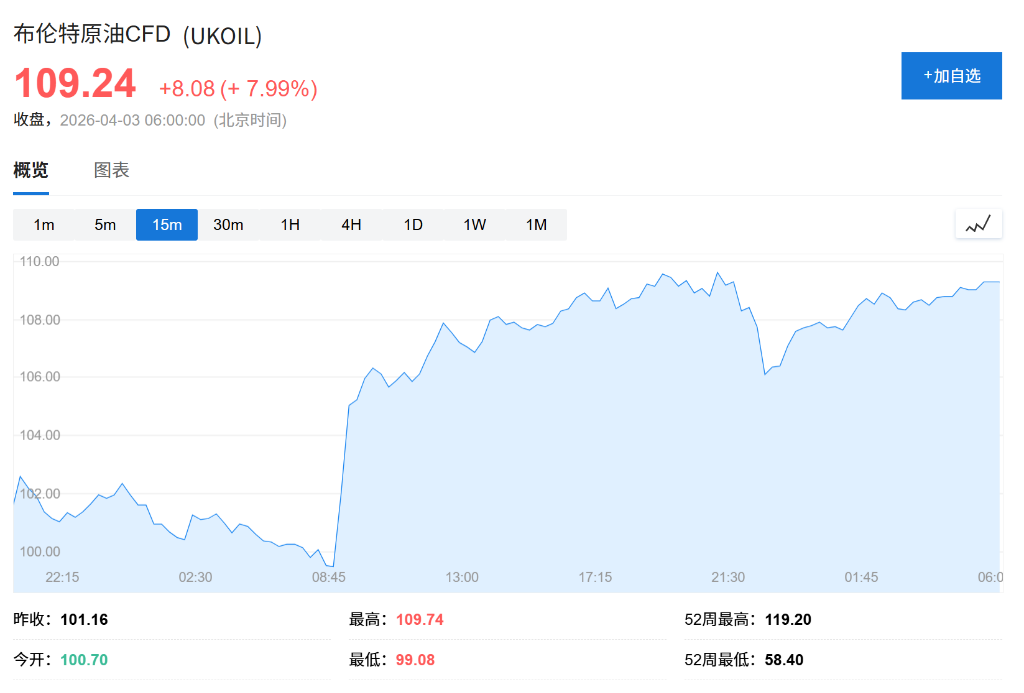Select the 概览 tab

(x=30, y=170)
